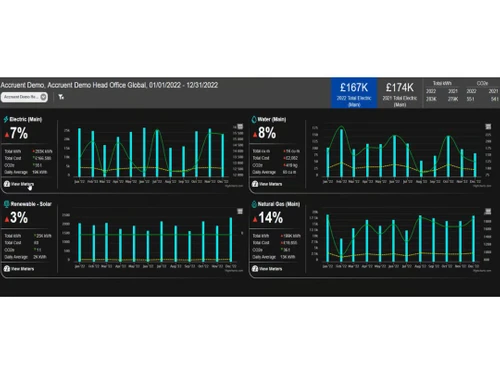Click the Natural Gas (Main) panel title
This screenshot has height=375, width=500.
(x=279, y=204)
